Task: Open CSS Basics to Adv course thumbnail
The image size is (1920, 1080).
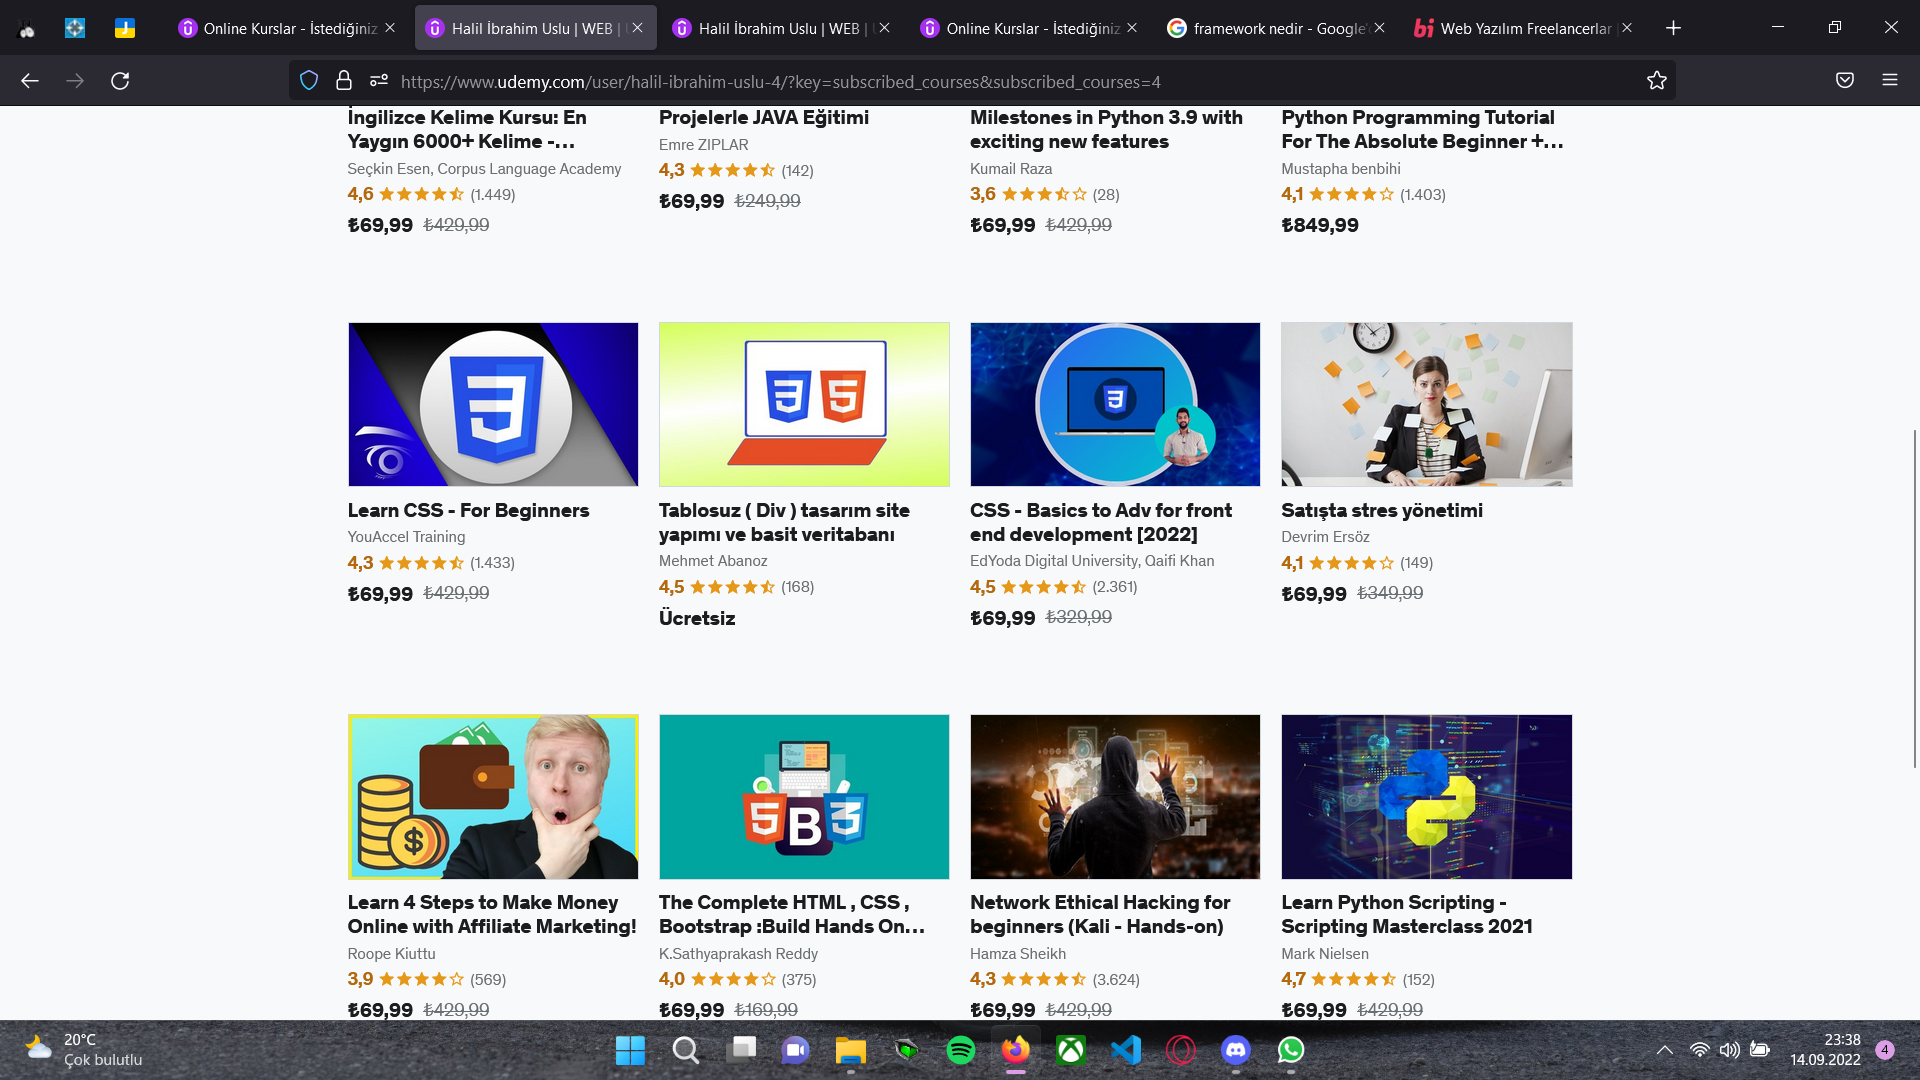Action: click(1115, 404)
